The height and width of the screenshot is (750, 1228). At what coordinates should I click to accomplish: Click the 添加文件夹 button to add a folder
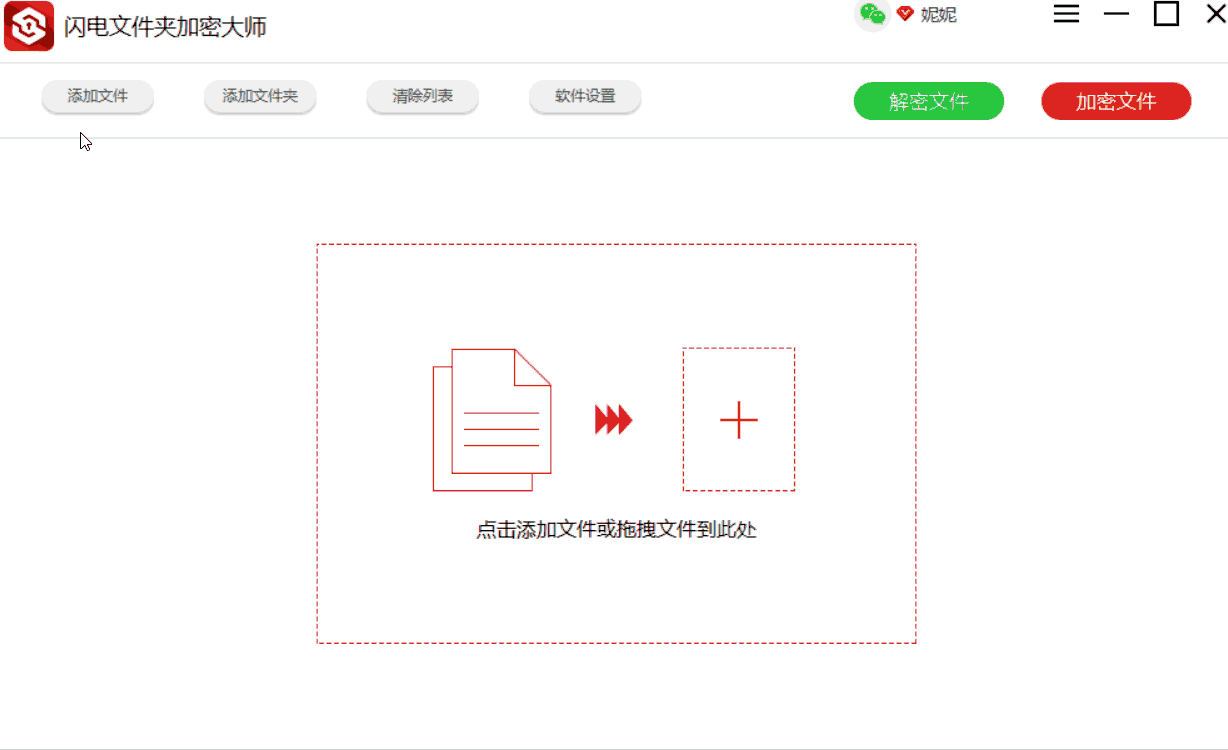click(x=259, y=97)
